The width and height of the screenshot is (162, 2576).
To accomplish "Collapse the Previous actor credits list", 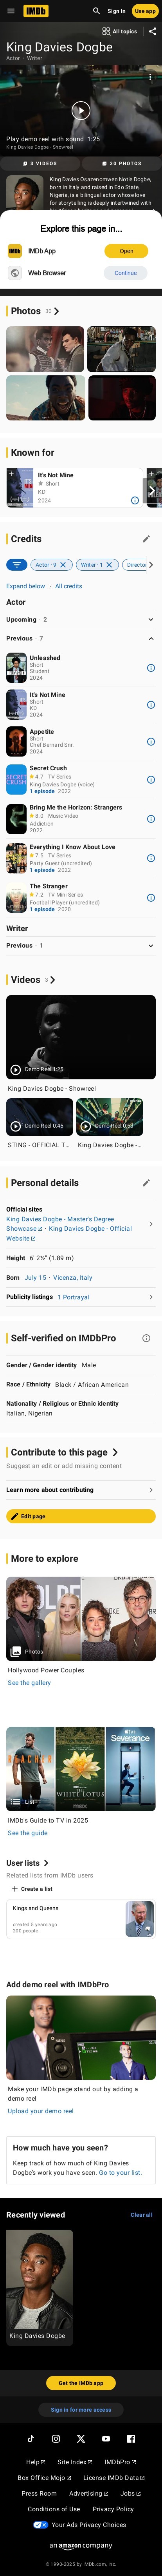I will click(x=81, y=638).
